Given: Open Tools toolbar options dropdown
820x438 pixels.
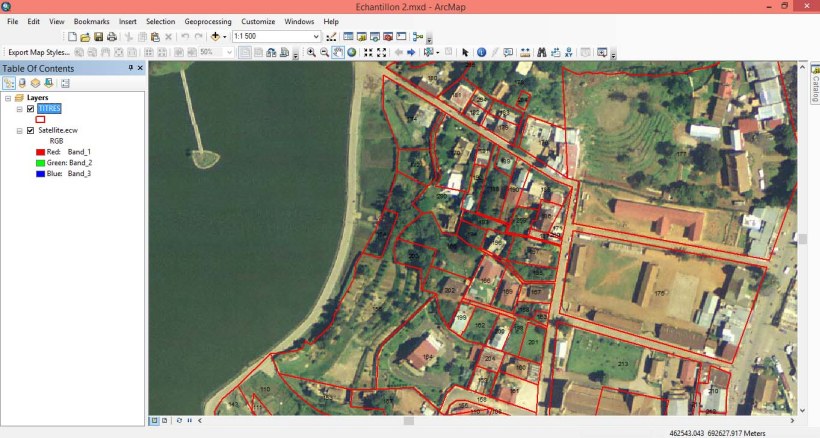Looking at the screenshot, I should pos(613,53).
